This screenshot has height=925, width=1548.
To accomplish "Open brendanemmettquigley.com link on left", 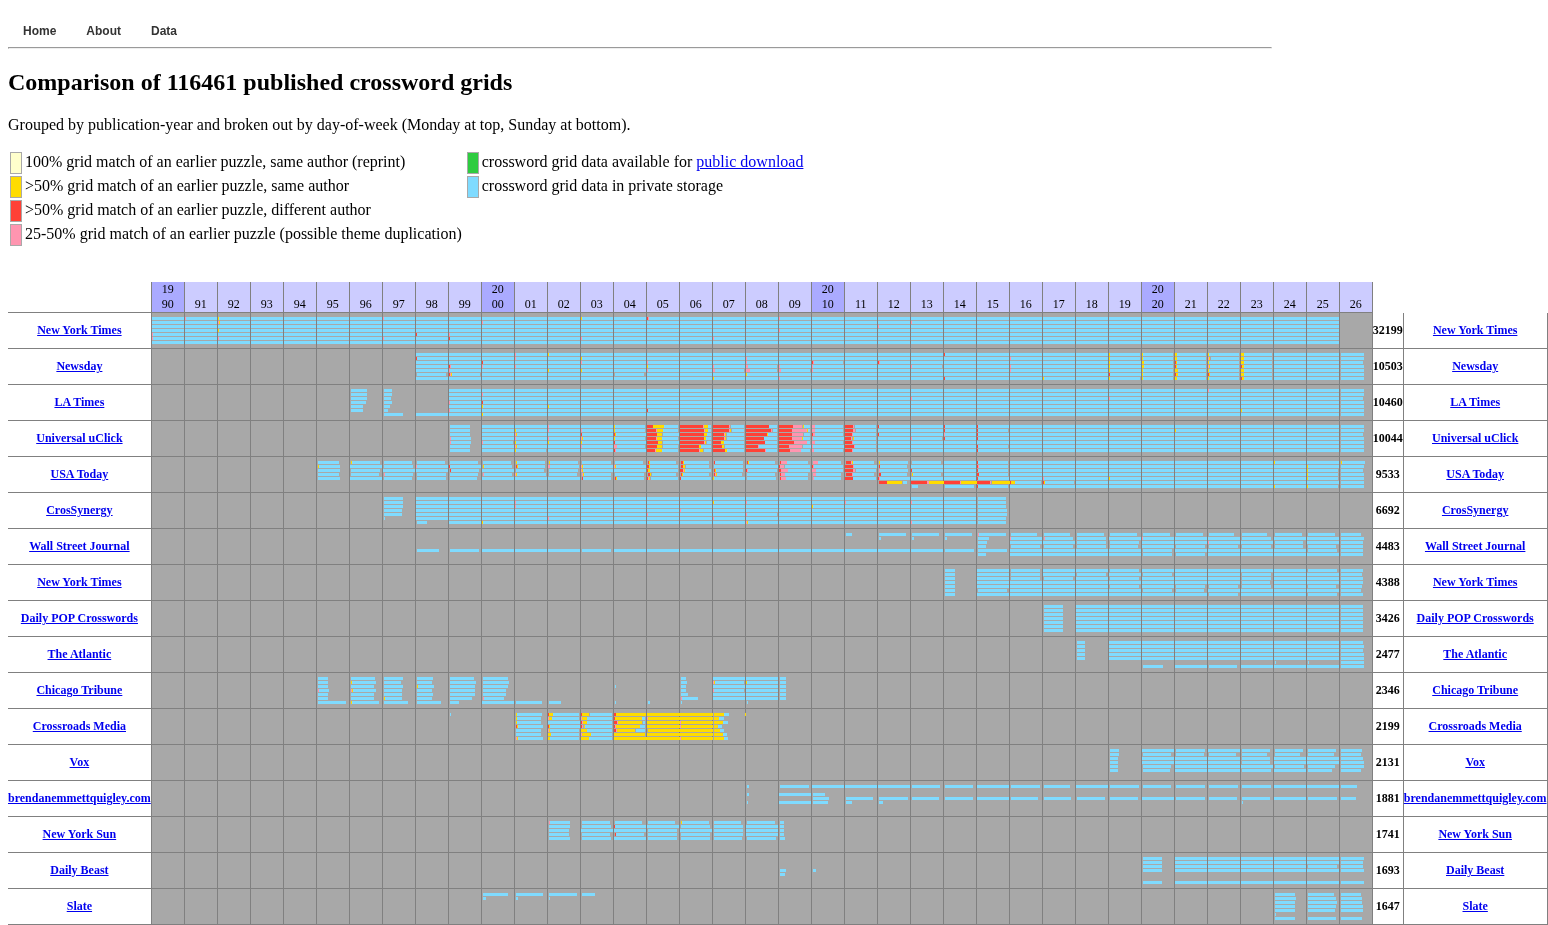I will tap(79, 798).
